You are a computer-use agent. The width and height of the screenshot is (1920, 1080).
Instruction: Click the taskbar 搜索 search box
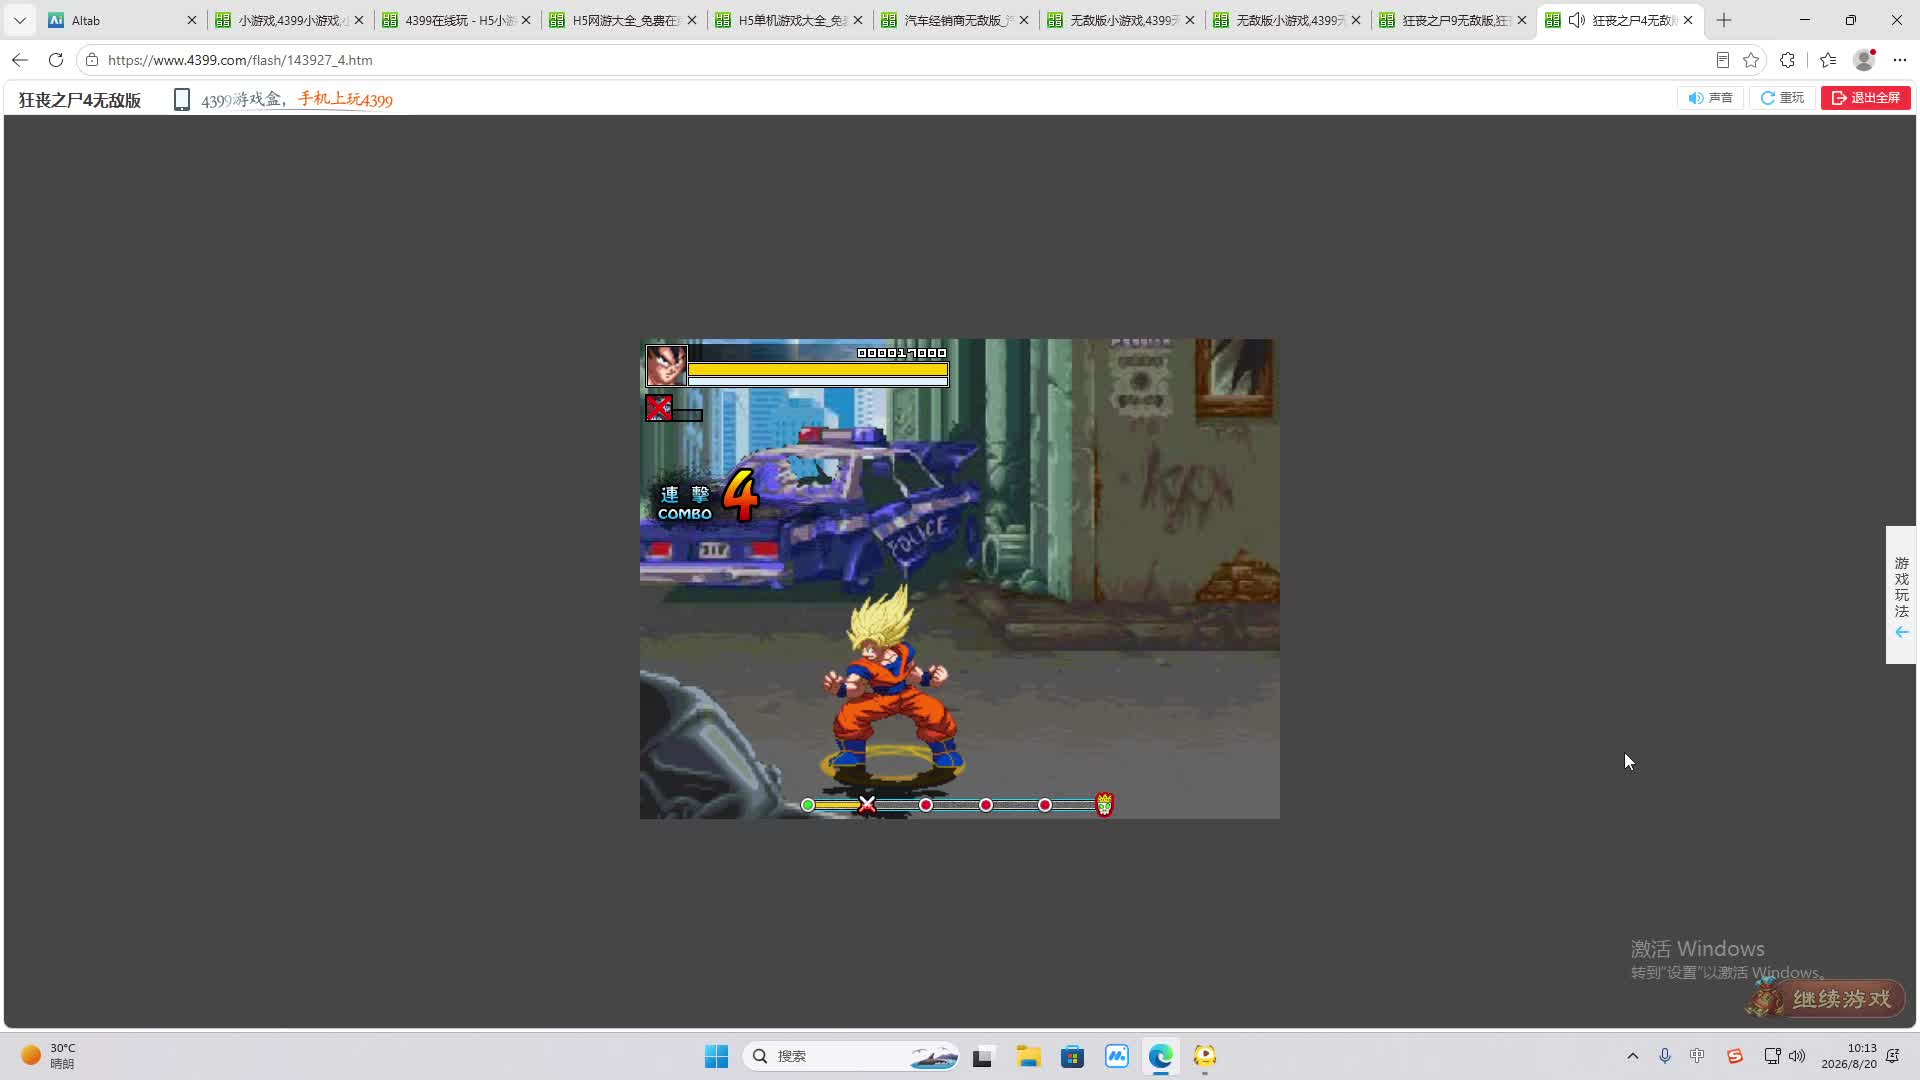pyautogui.click(x=851, y=1056)
